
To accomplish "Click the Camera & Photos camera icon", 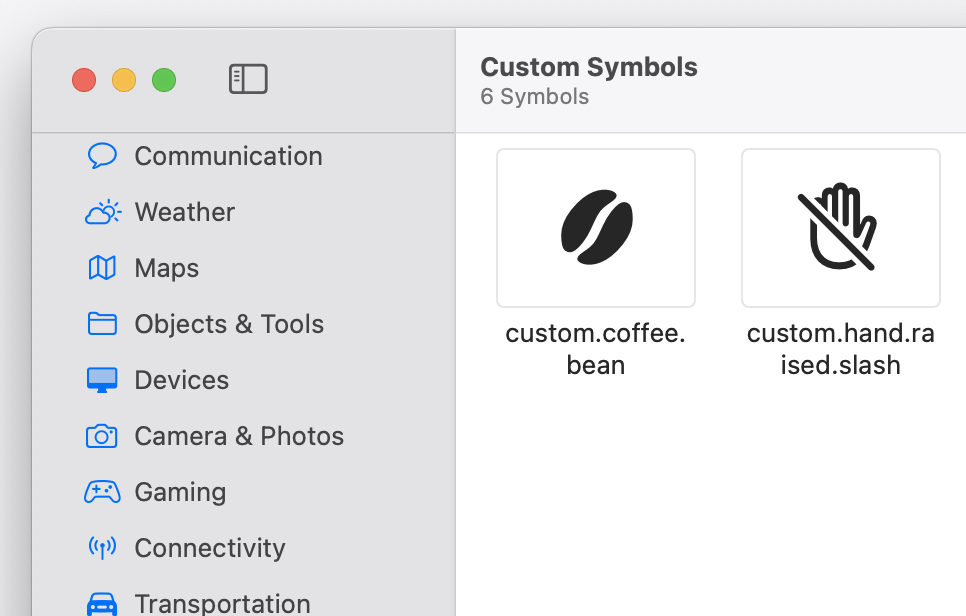I will [102, 436].
